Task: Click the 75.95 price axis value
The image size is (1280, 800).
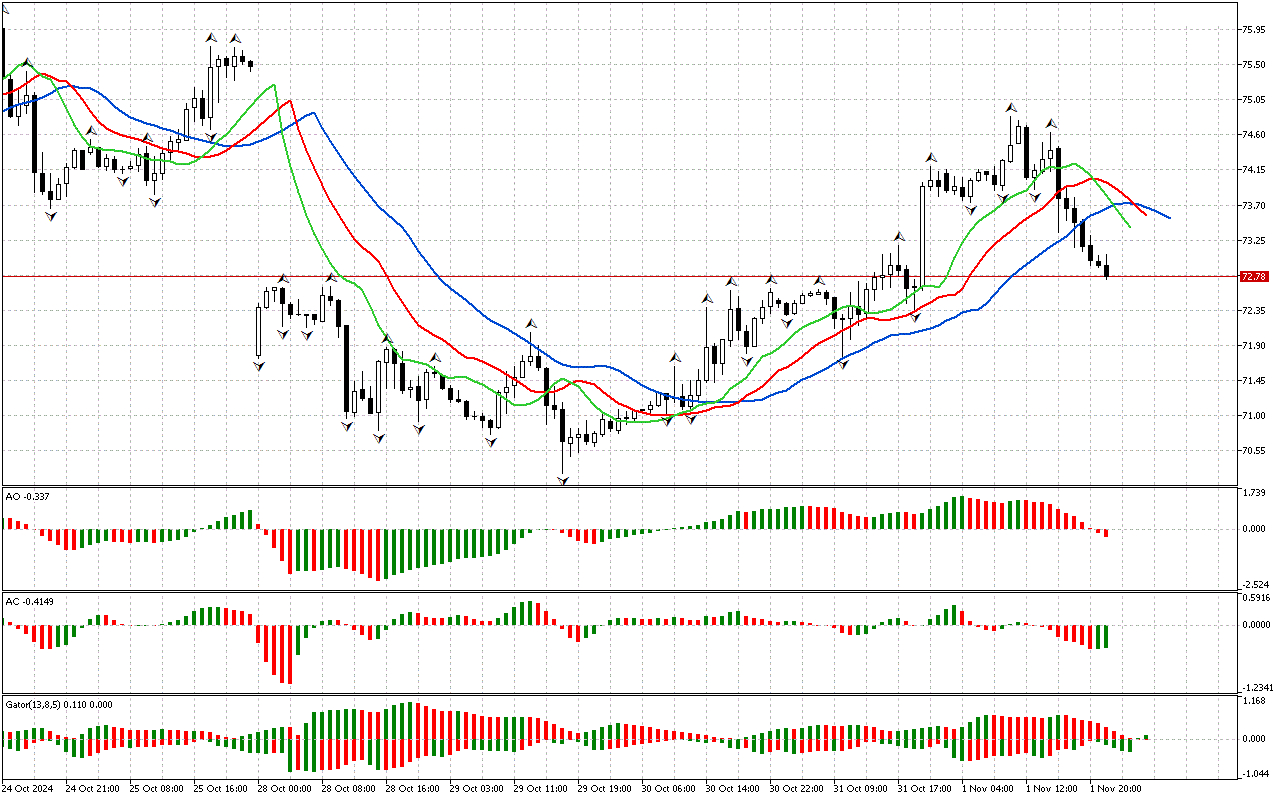Action: tap(1253, 30)
